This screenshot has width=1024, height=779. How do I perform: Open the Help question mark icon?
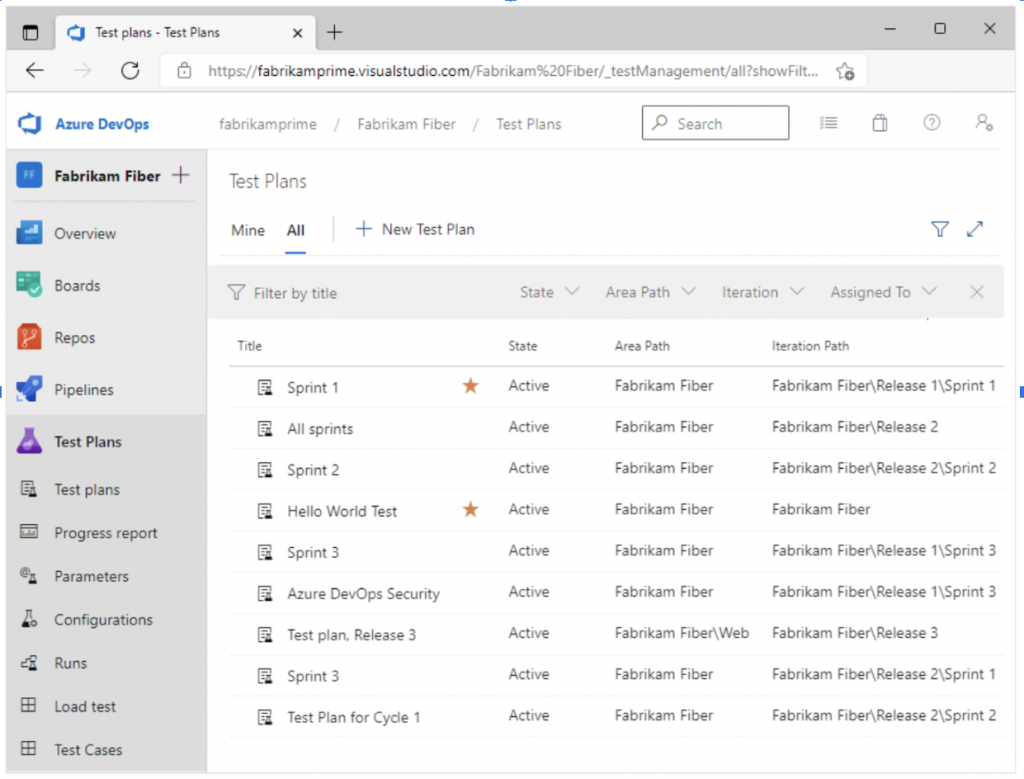coord(932,122)
